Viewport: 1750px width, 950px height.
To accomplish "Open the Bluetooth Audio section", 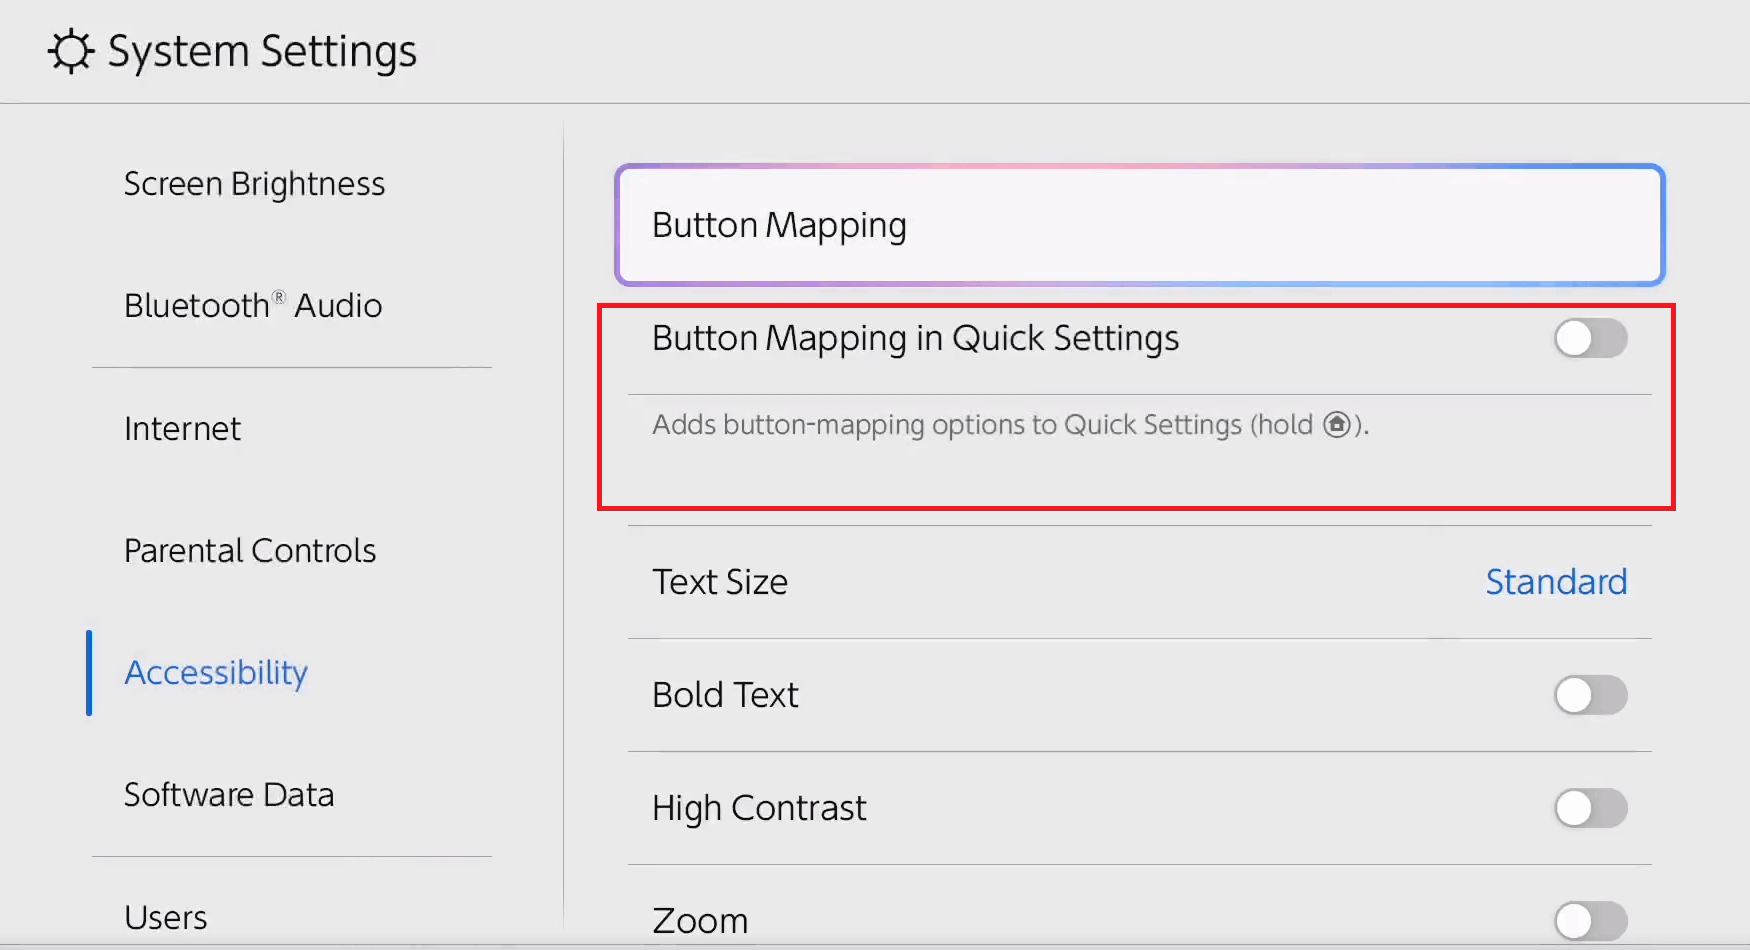I will [x=253, y=305].
